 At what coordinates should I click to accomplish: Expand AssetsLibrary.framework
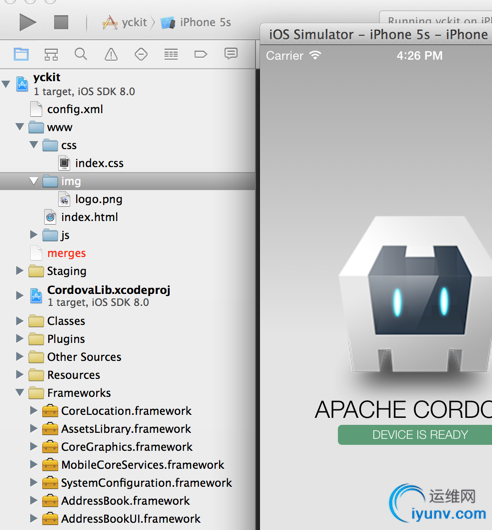(33, 428)
